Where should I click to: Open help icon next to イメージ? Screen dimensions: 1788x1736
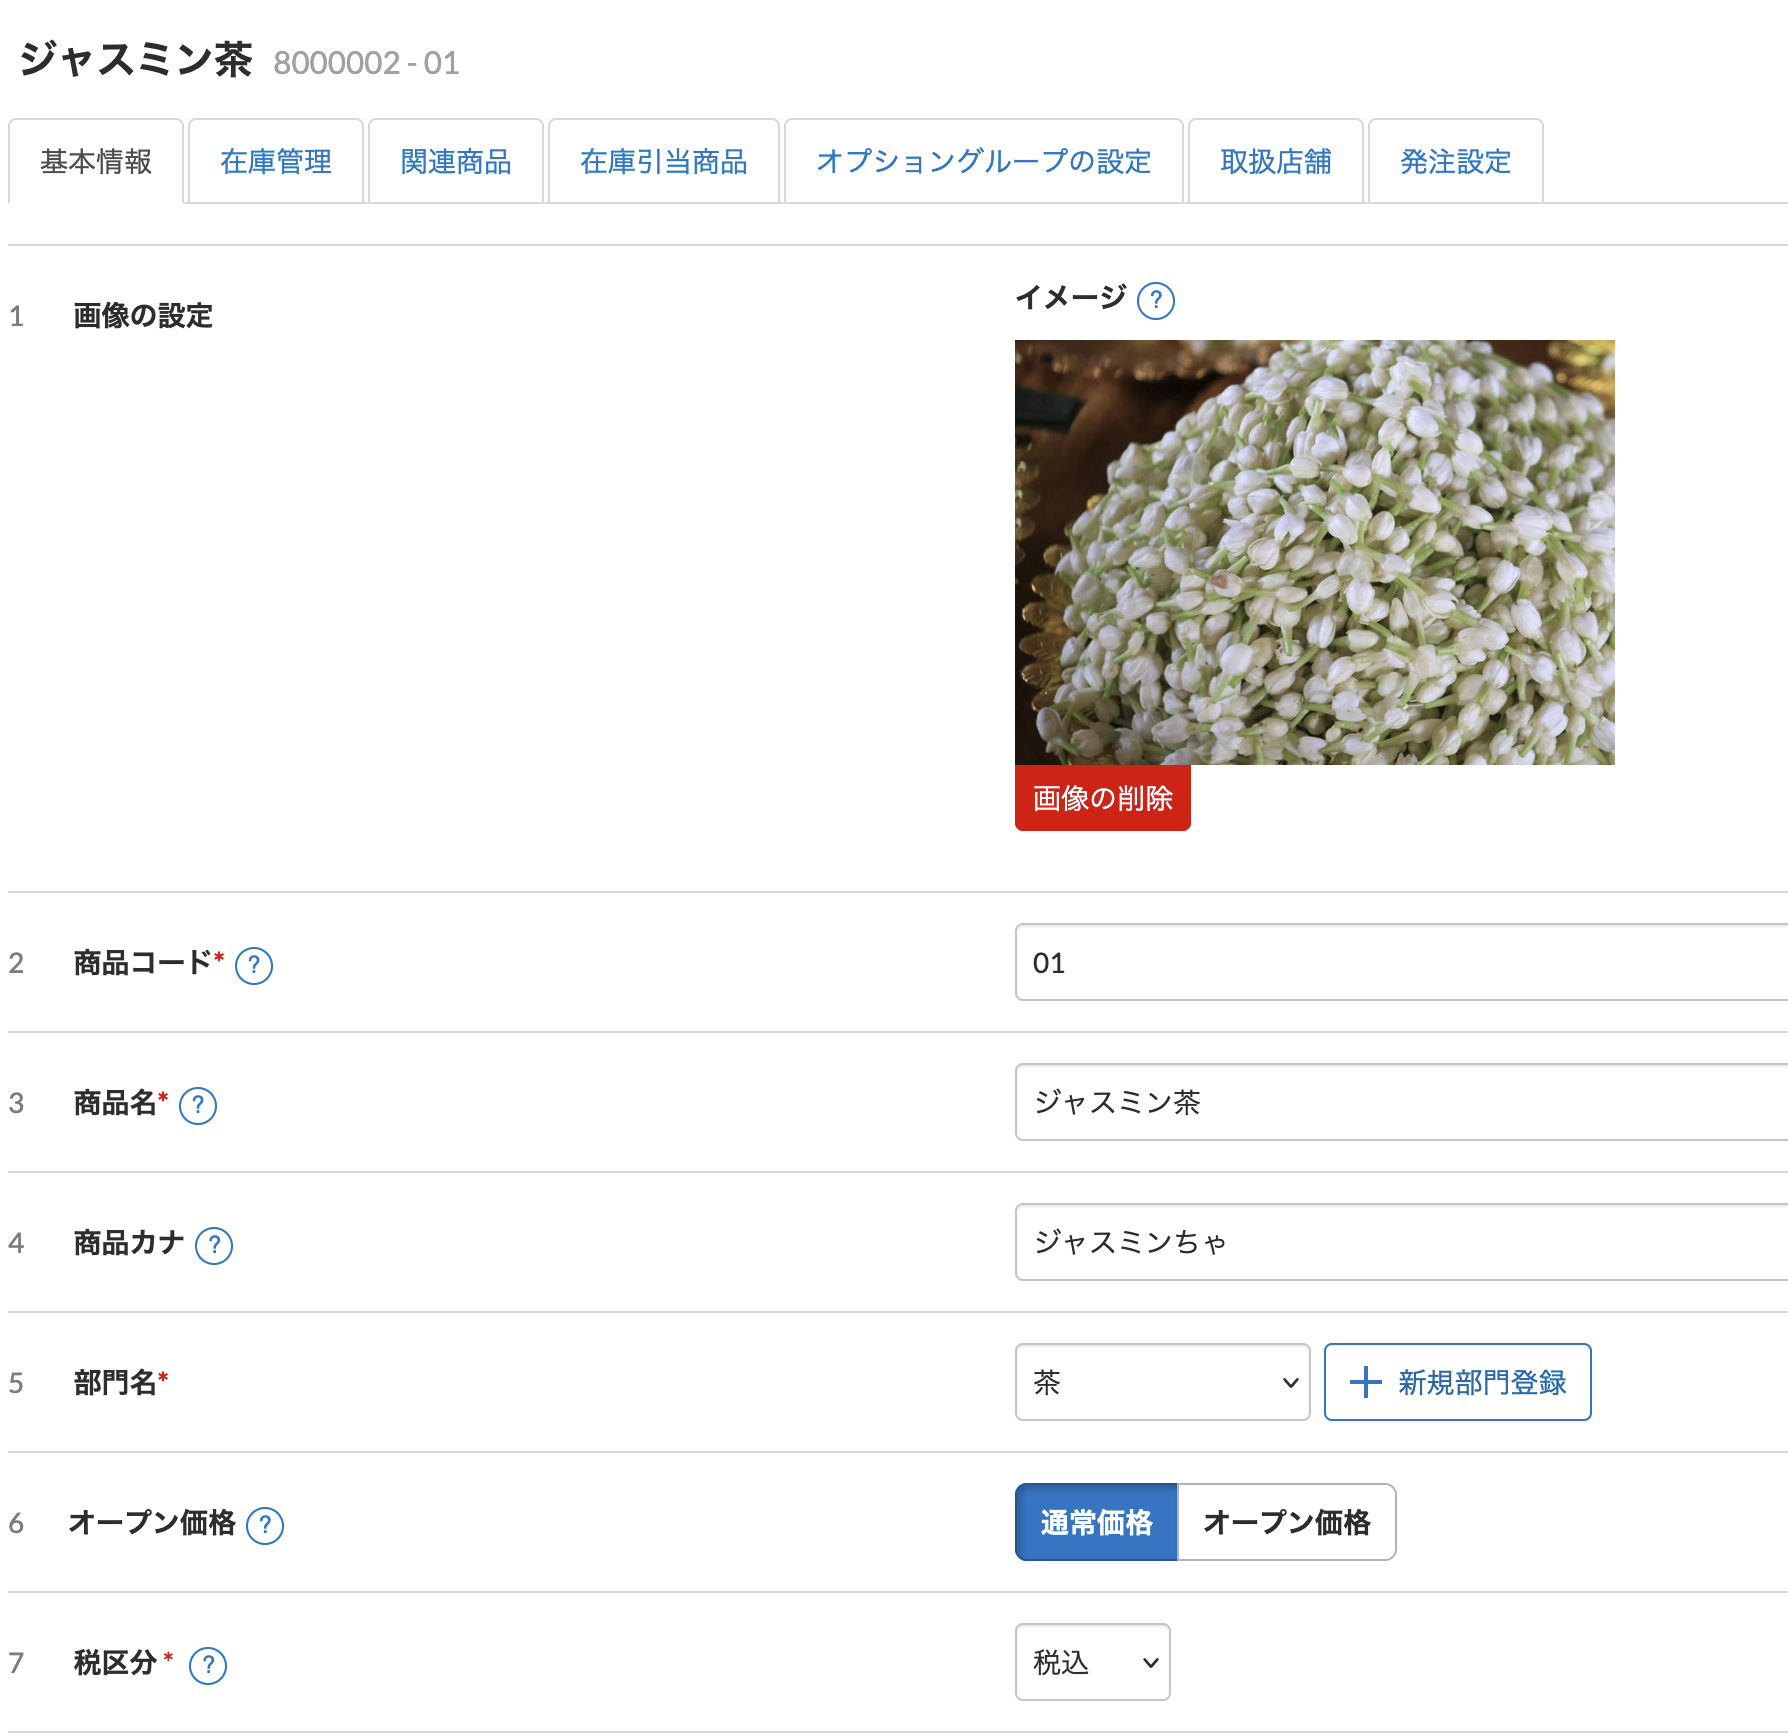click(x=1156, y=300)
